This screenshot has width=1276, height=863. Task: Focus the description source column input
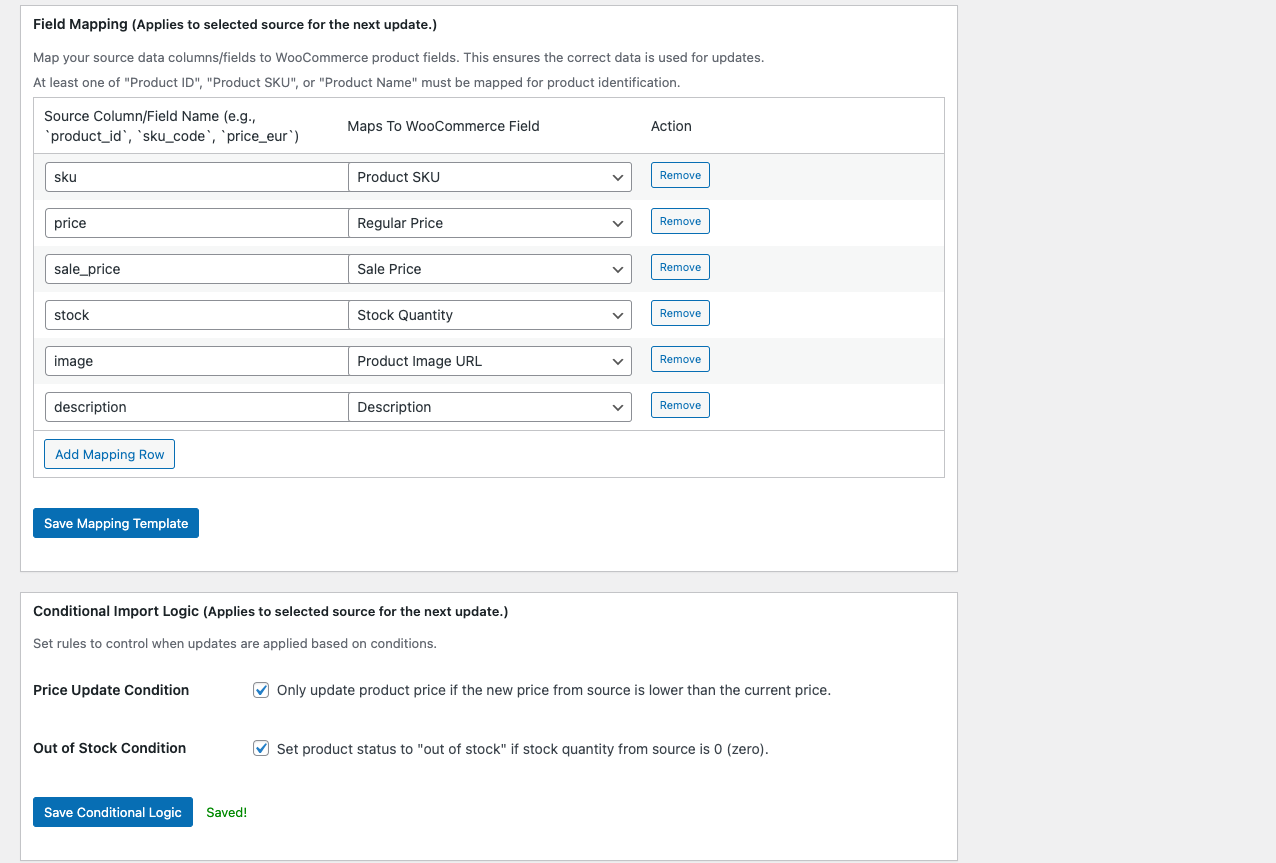coord(196,407)
